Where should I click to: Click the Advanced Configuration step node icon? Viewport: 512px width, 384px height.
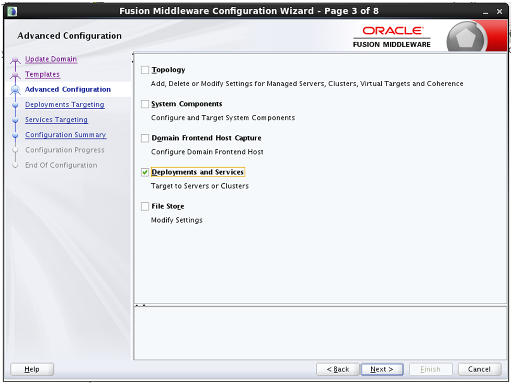click(x=15, y=90)
